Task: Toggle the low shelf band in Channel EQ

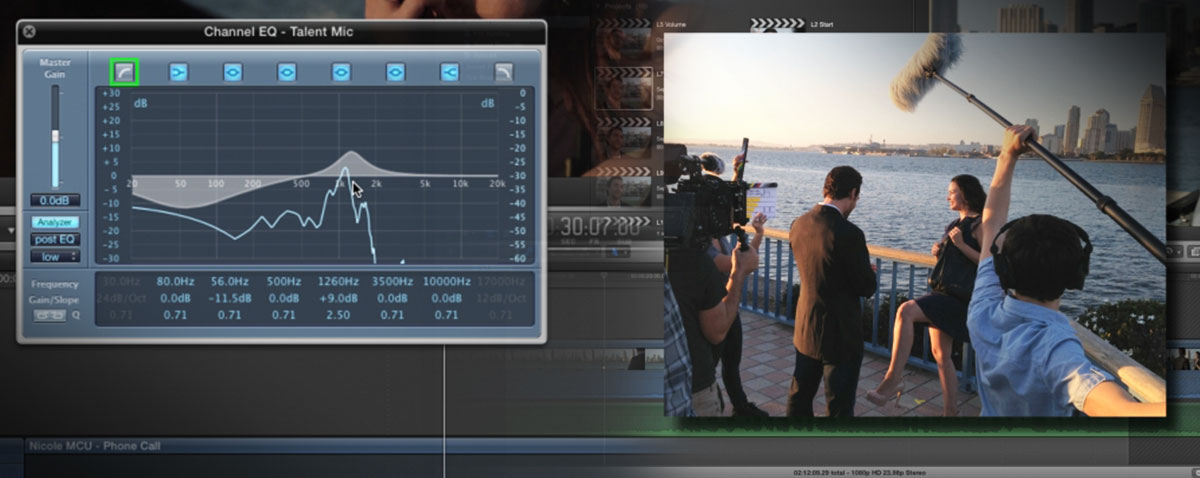Action: click(x=178, y=72)
